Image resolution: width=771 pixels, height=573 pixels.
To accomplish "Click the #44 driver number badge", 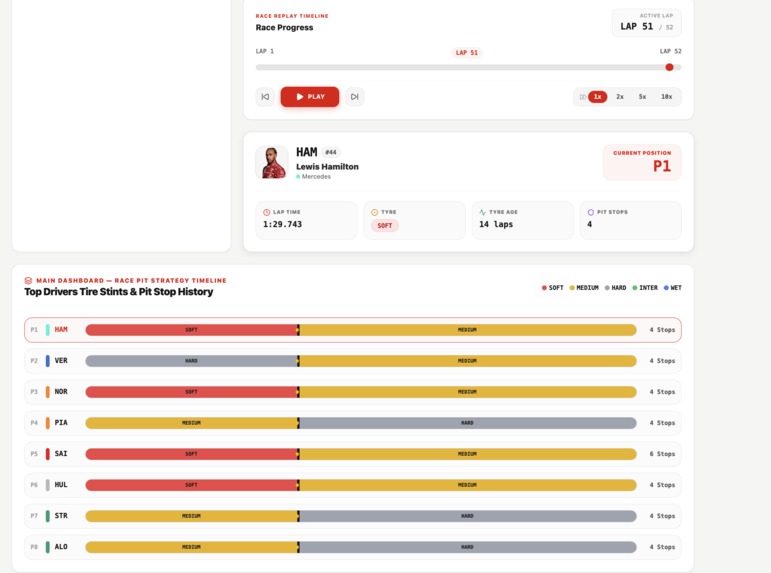I will [x=331, y=152].
